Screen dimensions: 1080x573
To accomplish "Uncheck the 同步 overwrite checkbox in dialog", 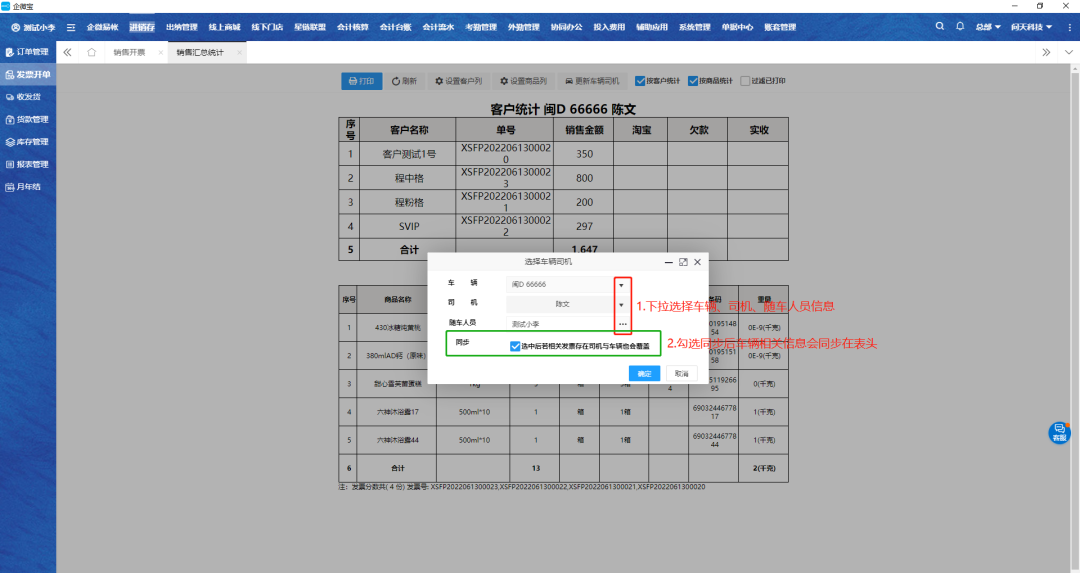I will tap(515, 346).
